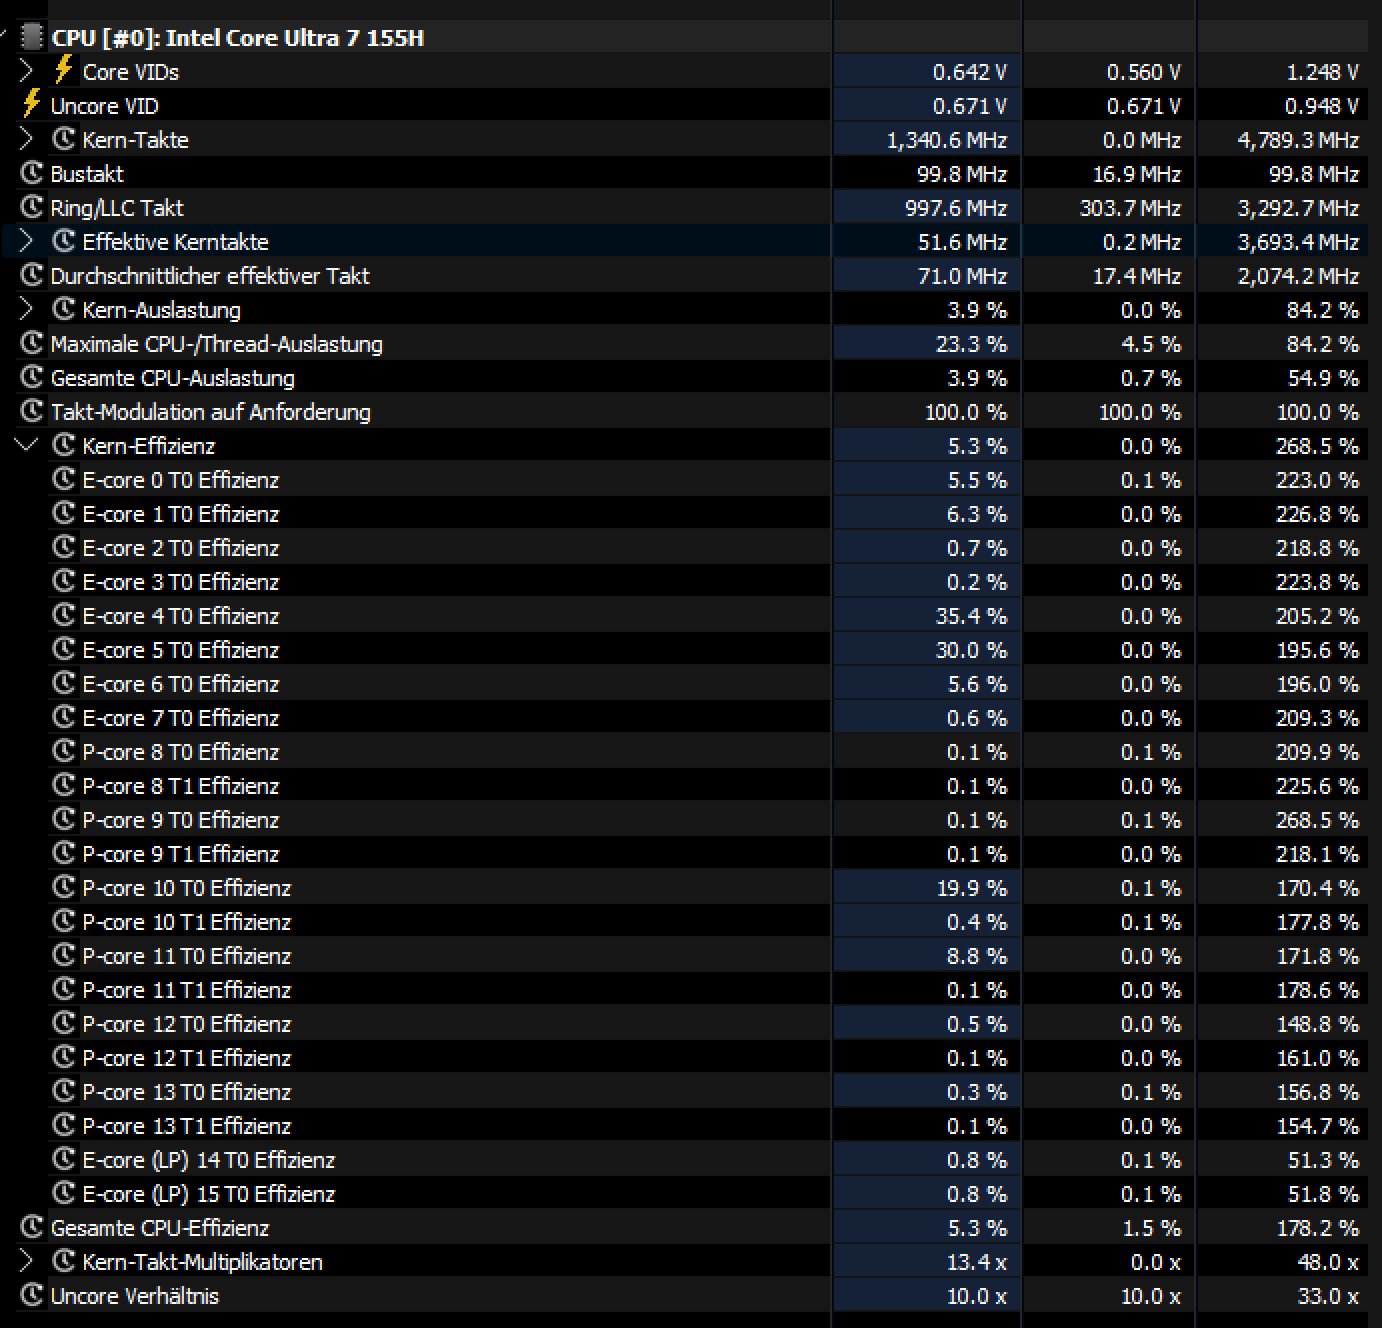The width and height of the screenshot is (1382, 1328).
Task: Click the clock icon beside Effektive Kerntakte
Action: (x=63, y=241)
